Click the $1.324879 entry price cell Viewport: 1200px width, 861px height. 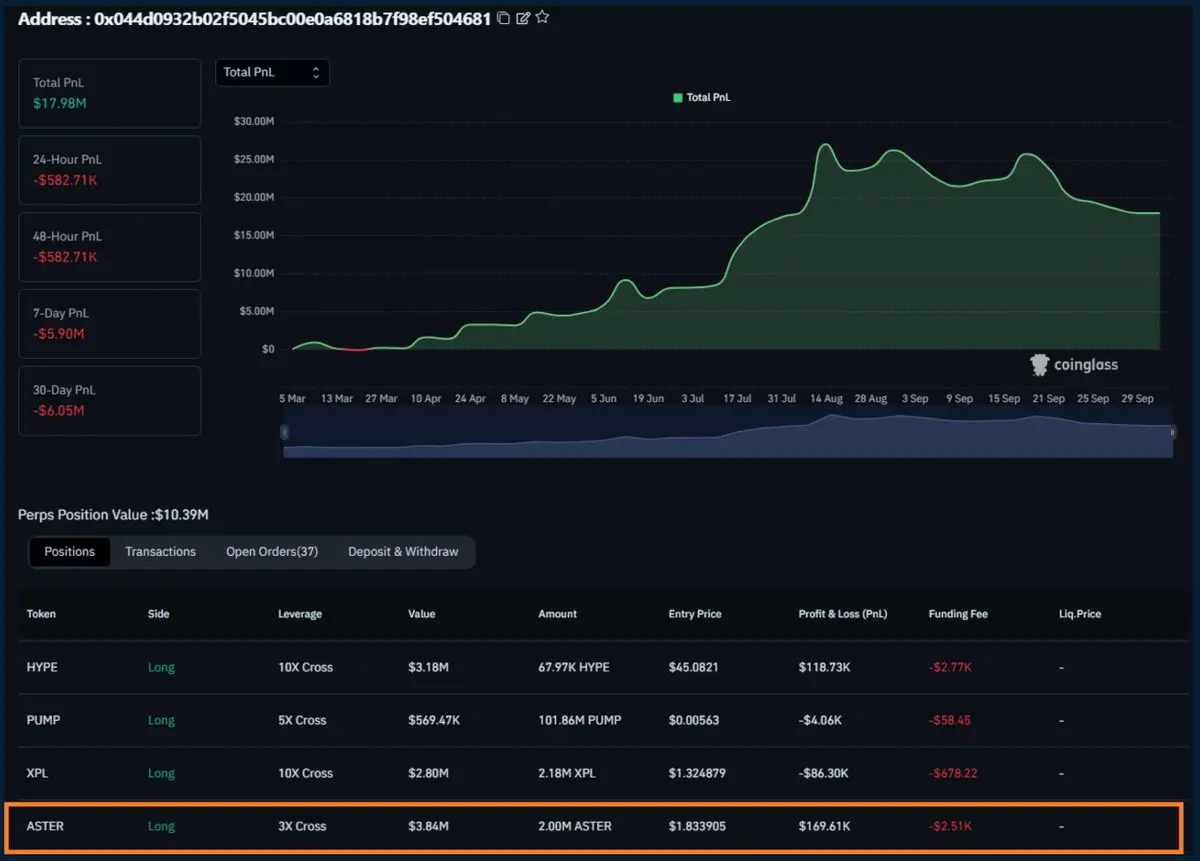pyautogui.click(x=697, y=773)
